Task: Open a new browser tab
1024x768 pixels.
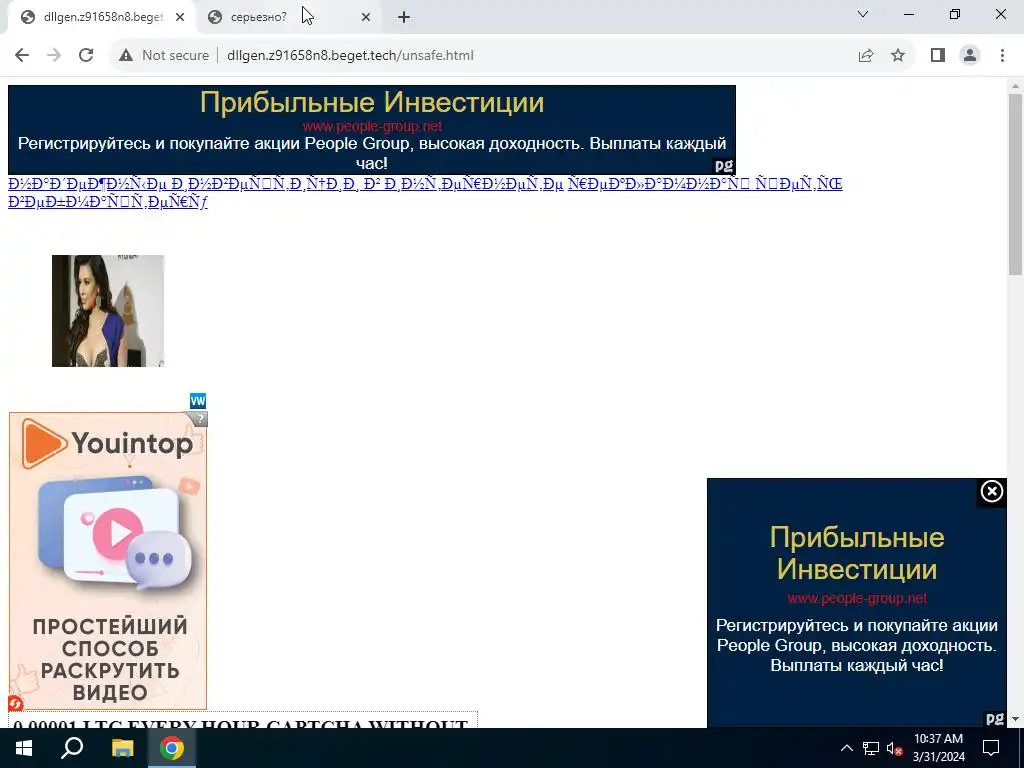Action: pyautogui.click(x=404, y=18)
